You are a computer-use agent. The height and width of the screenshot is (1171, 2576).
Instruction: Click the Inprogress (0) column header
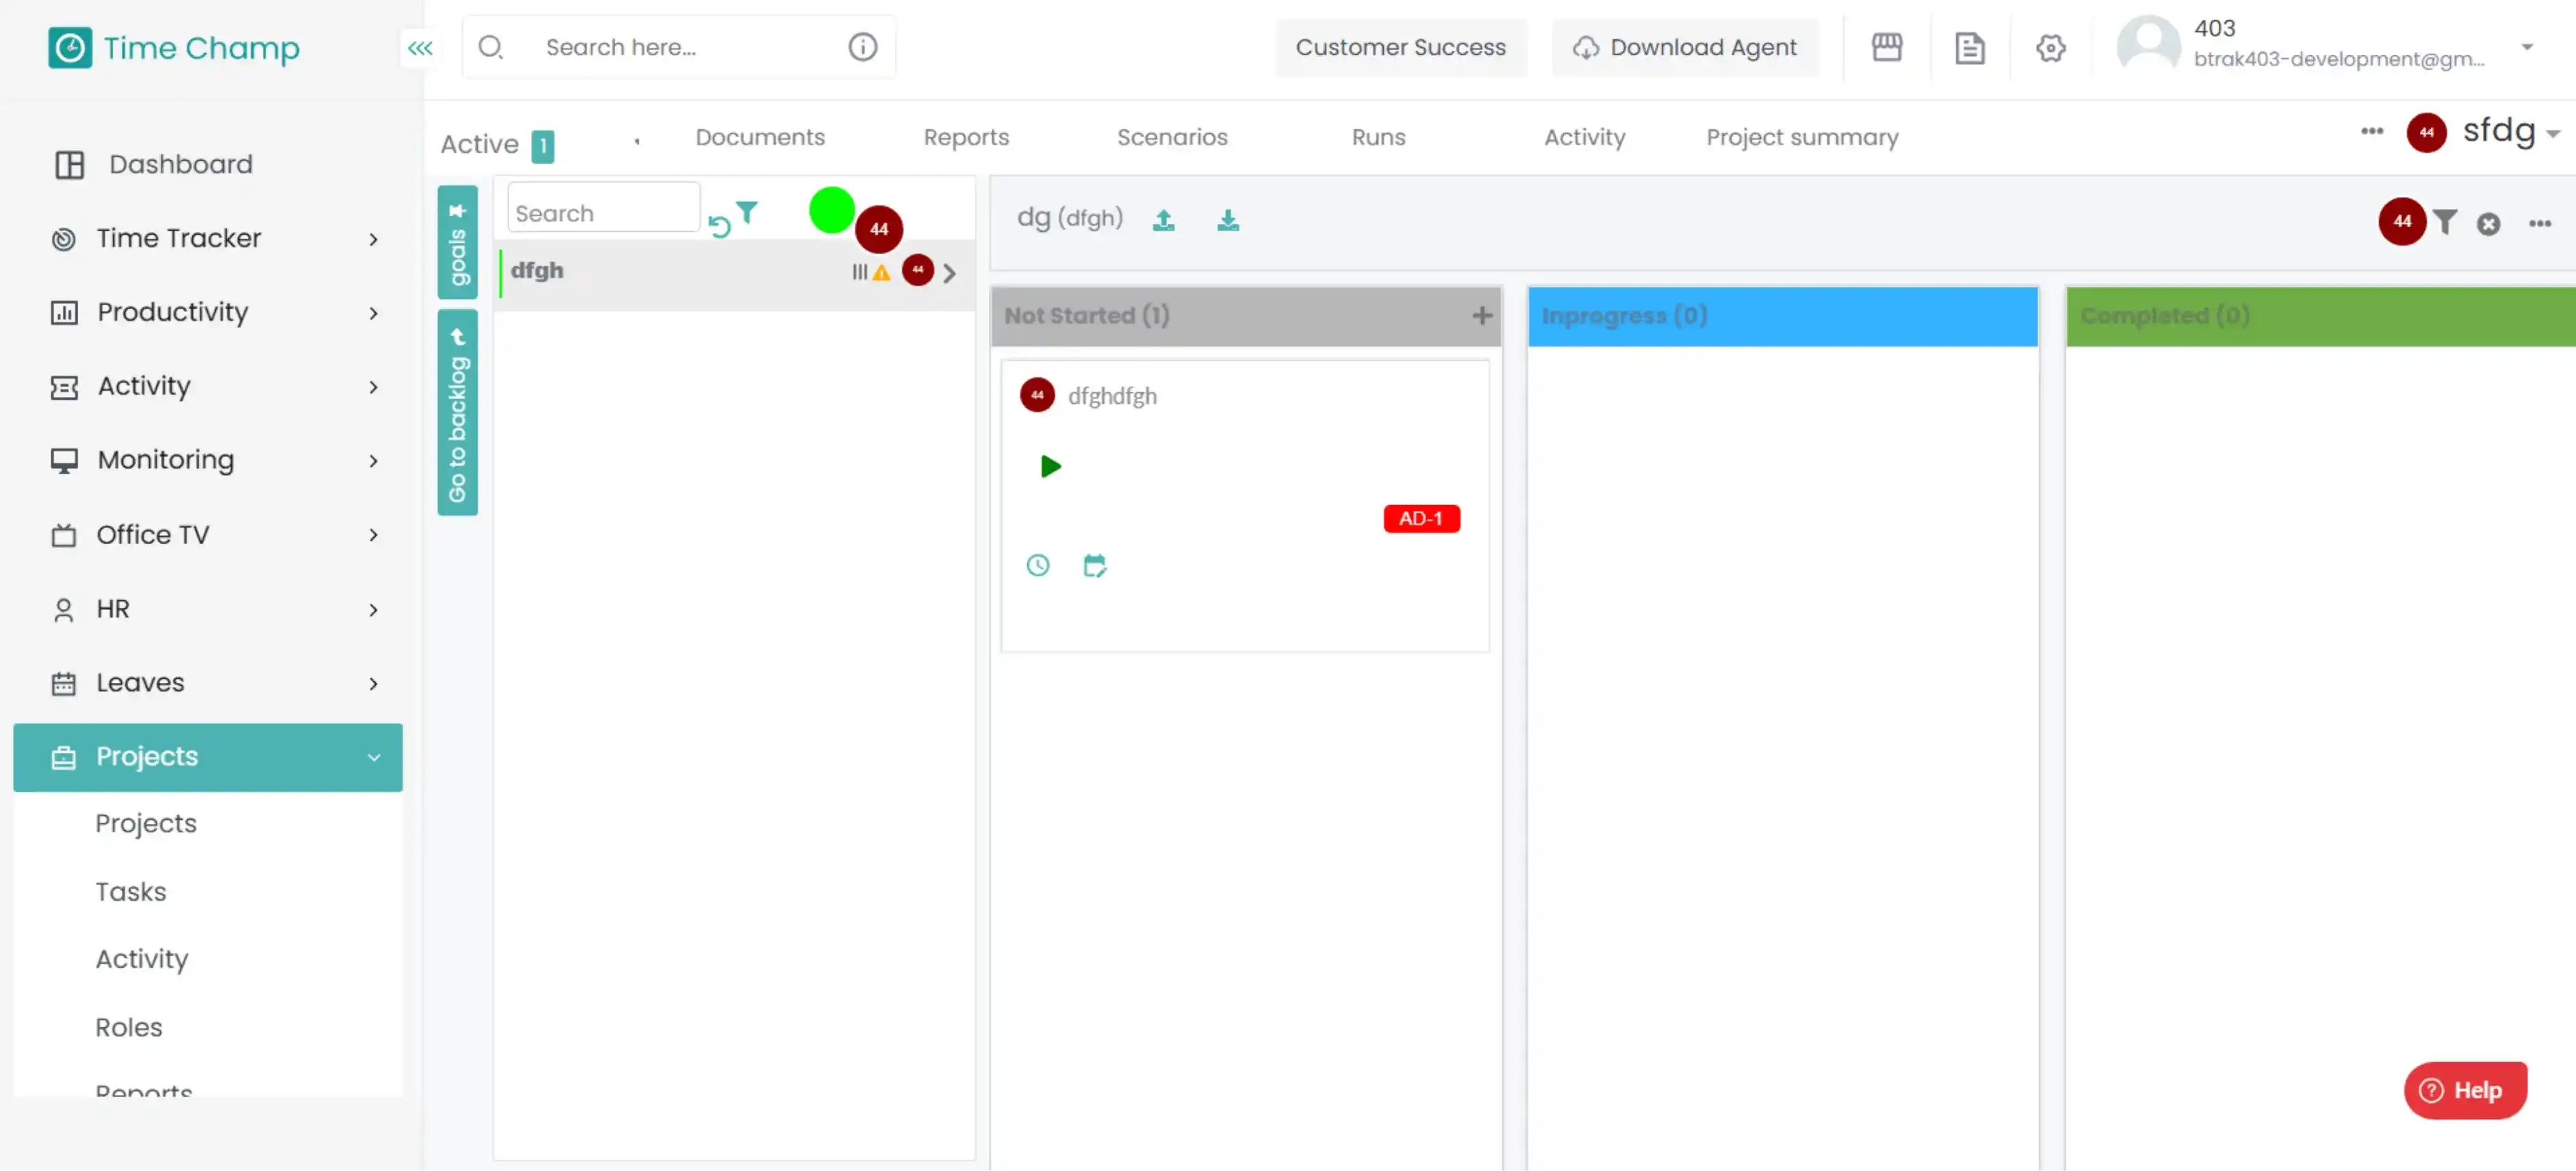1782,316
